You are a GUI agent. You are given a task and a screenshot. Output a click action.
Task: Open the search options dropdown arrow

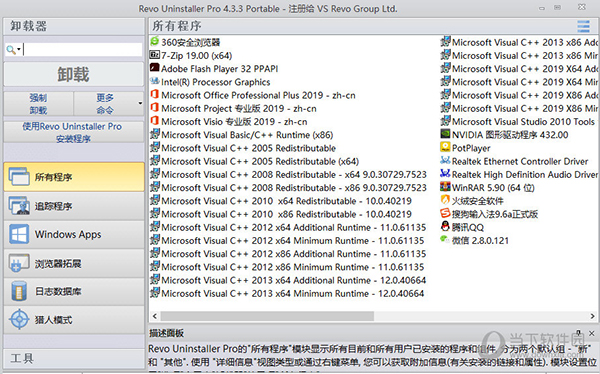pyautogui.click(x=19, y=50)
